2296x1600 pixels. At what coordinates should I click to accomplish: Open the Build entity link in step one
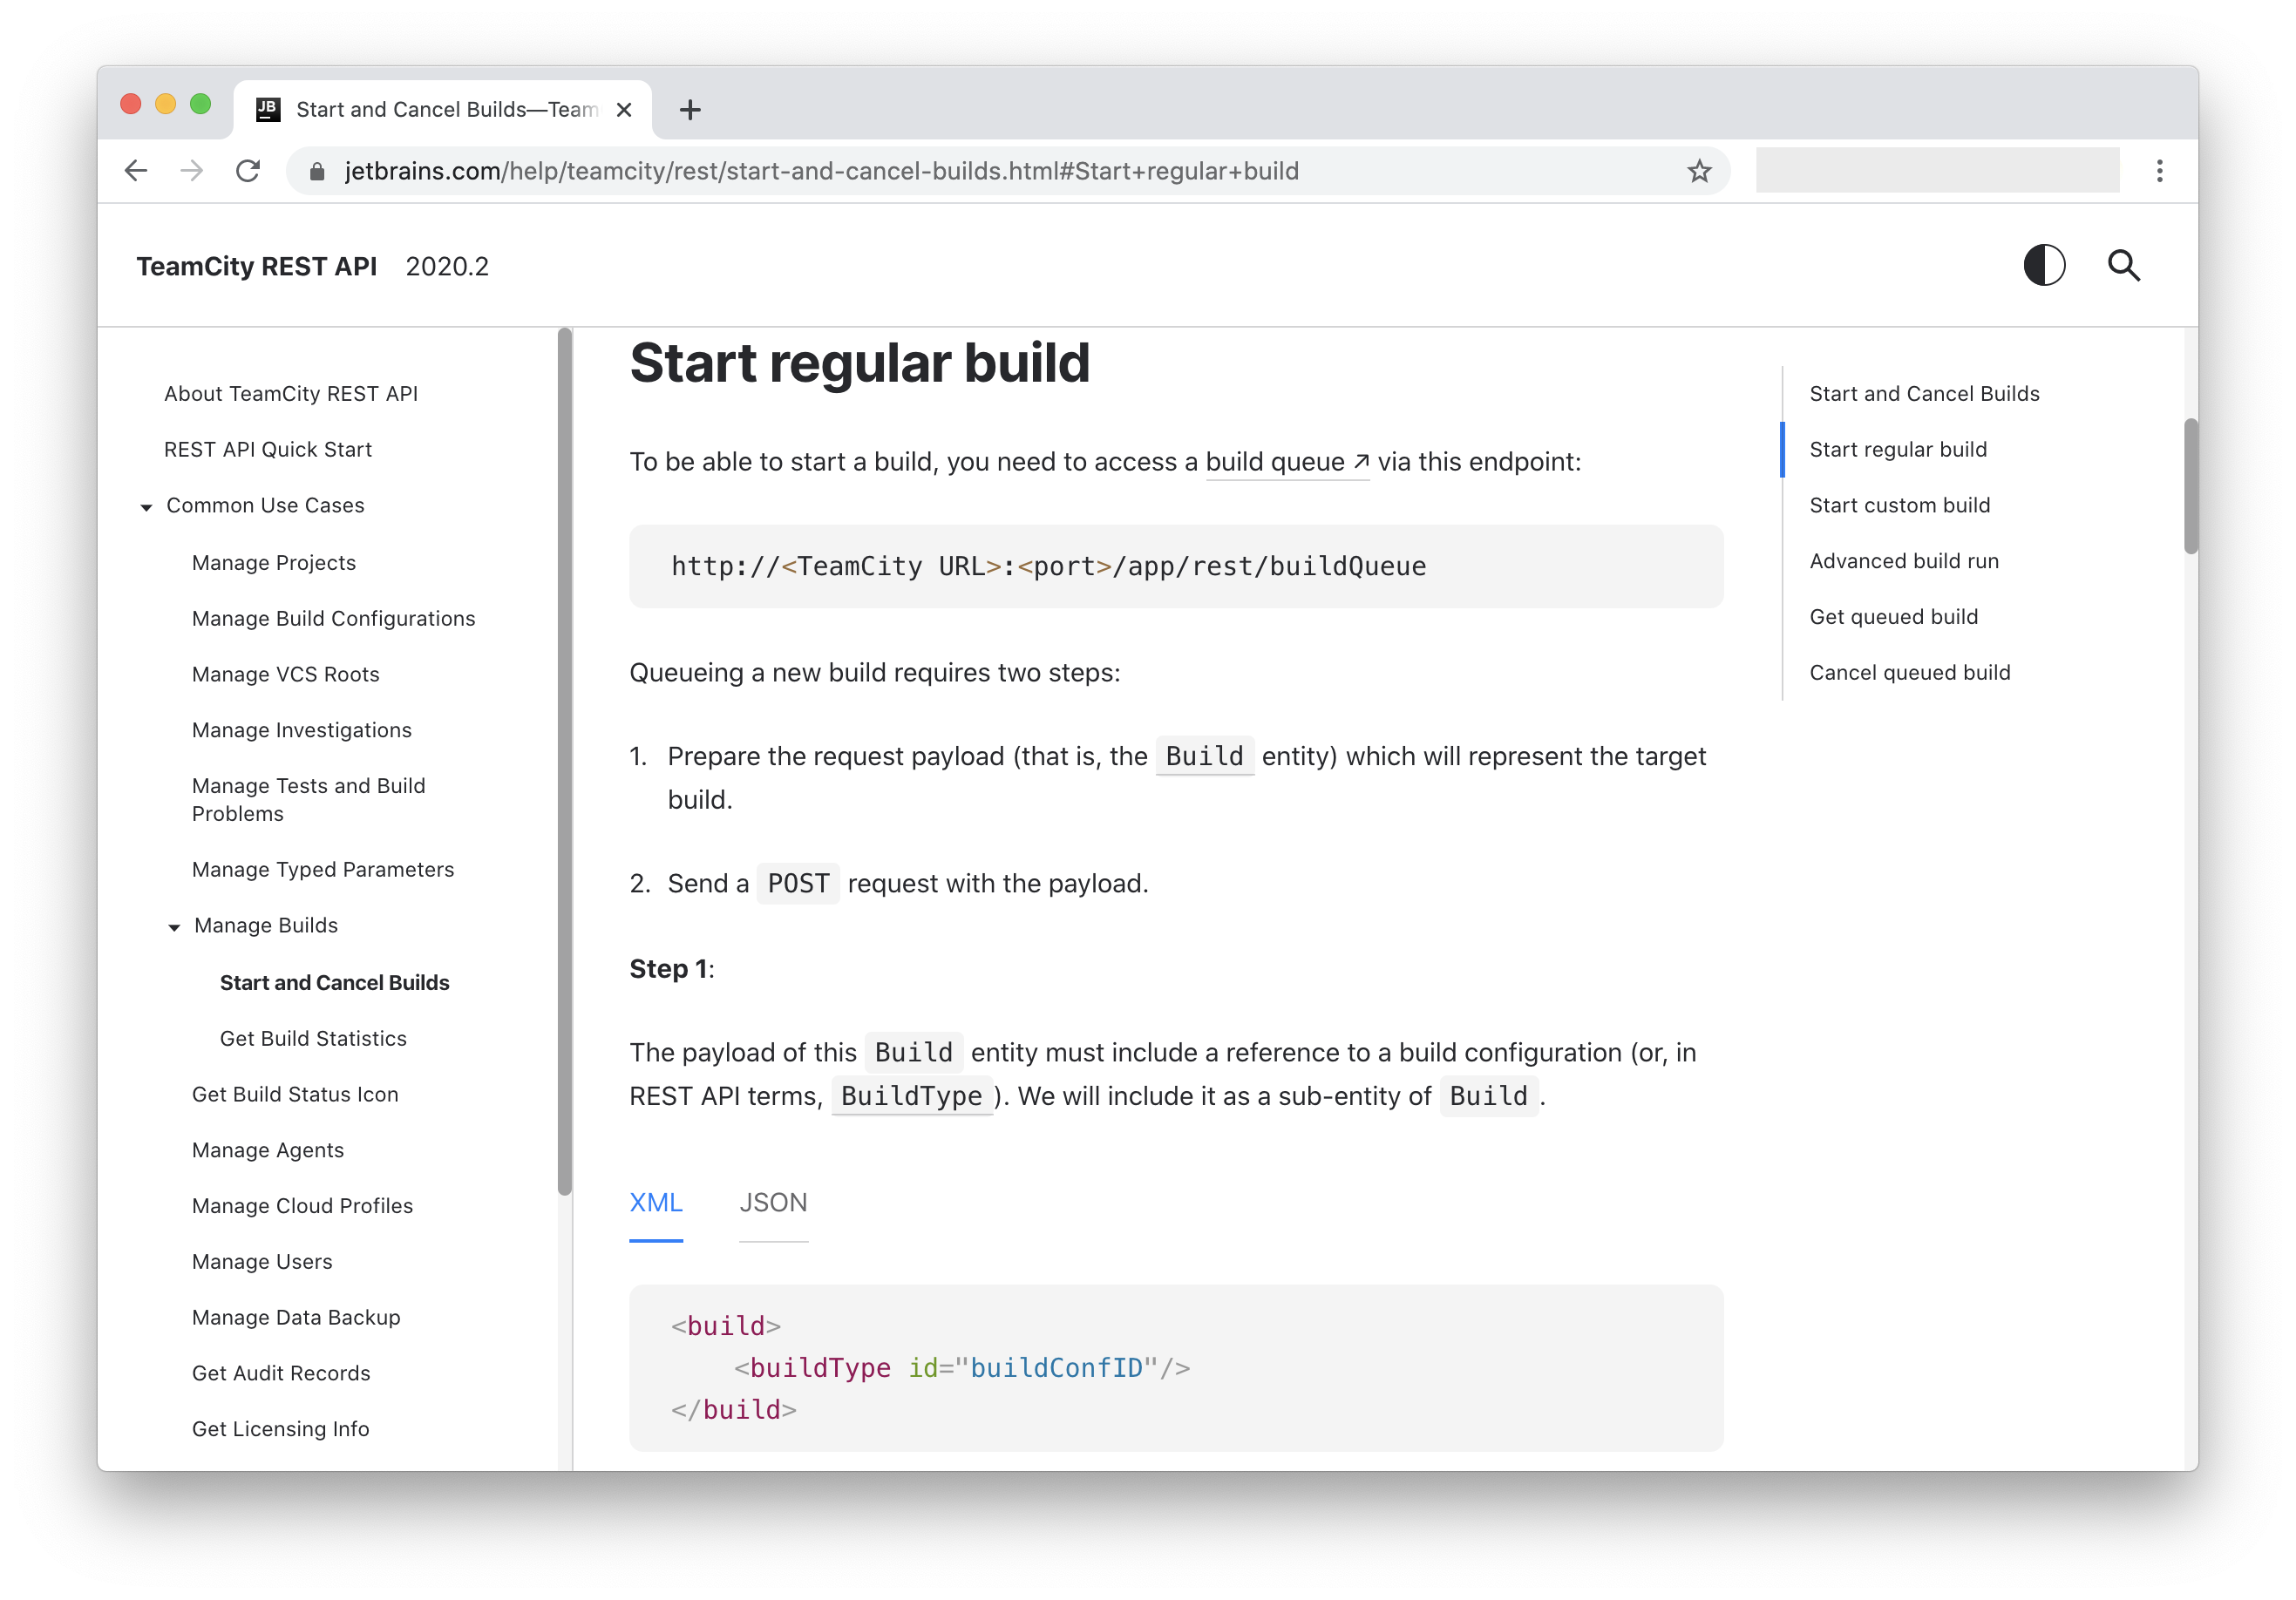pos(1204,756)
